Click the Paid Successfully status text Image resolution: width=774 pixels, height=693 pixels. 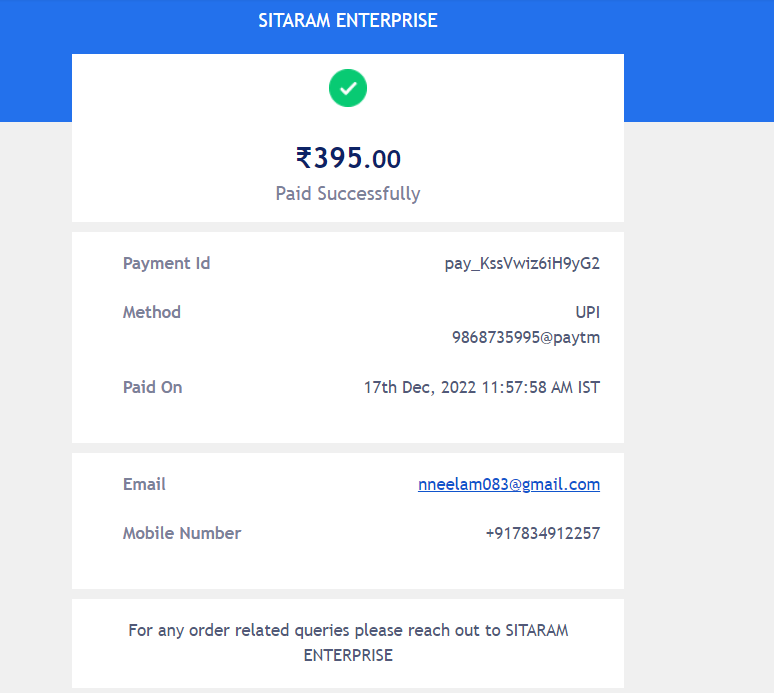pyautogui.click(x=348, y=194)
